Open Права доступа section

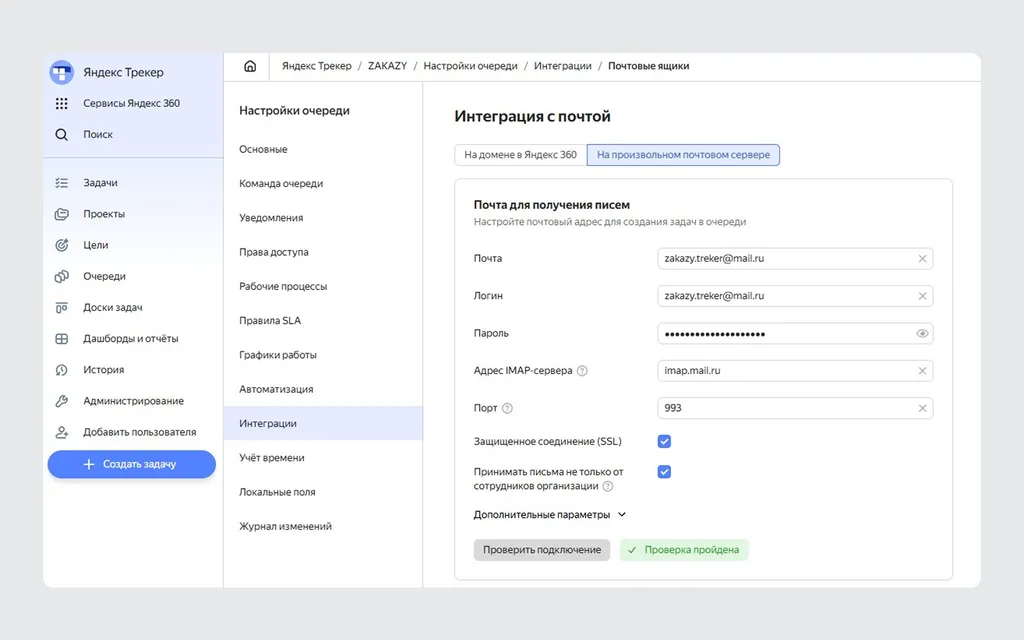(x=323, y=252)
